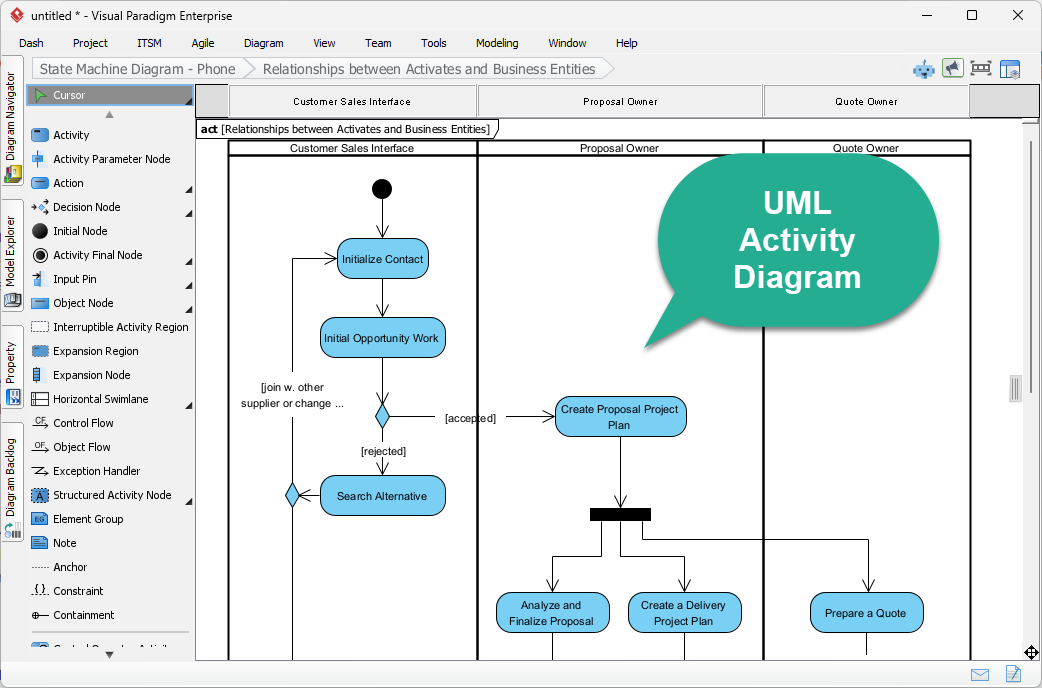Toggle the filmstrip view toolbar button

981,68
